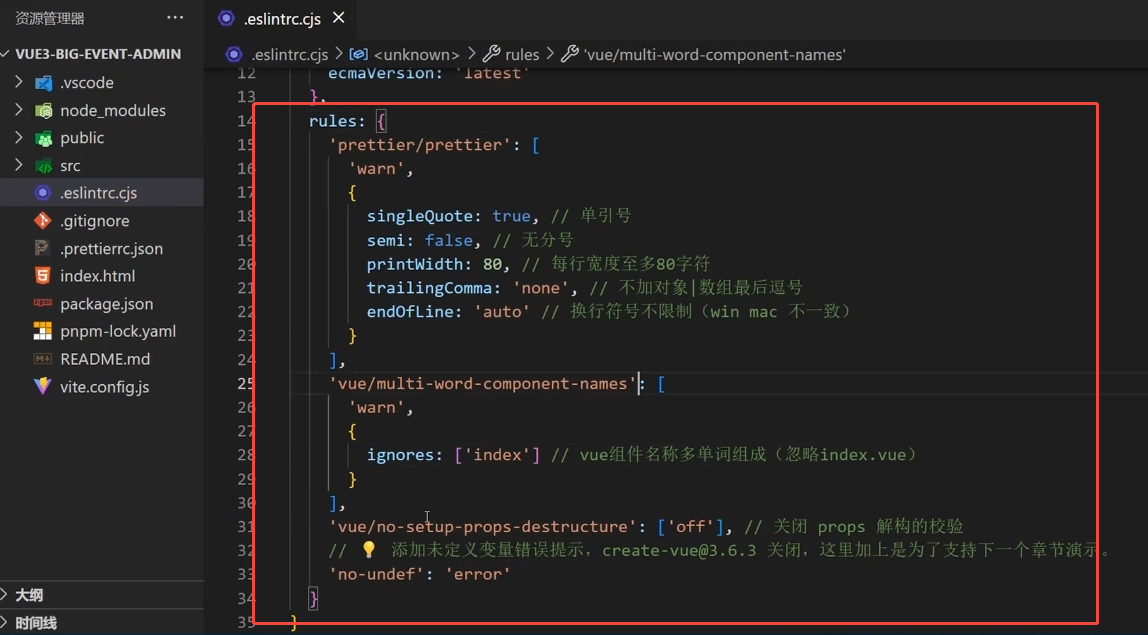Expand the src folder chevron
The width and height of the screenshot is (1148, 635).
19,165
